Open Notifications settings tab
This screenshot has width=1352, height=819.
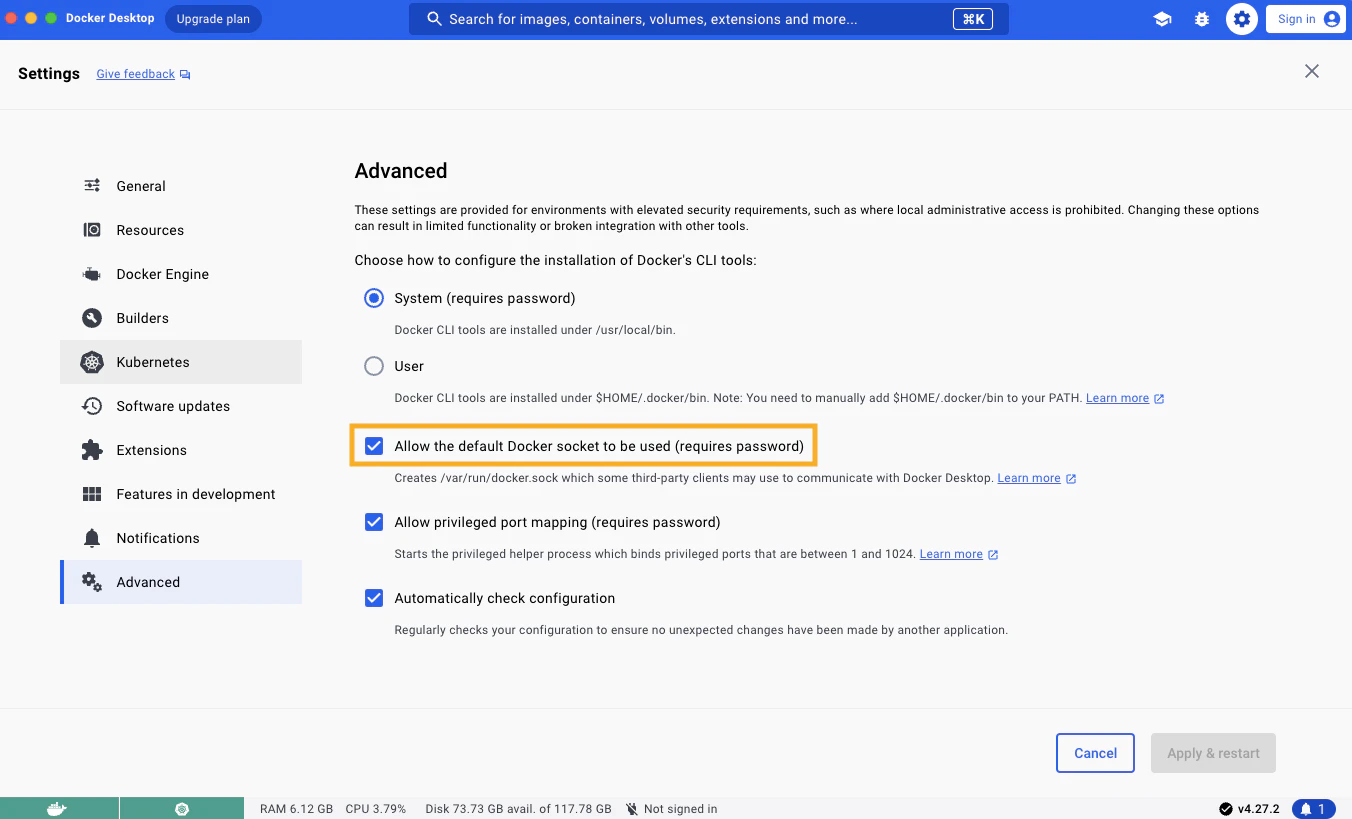[181, 538]
